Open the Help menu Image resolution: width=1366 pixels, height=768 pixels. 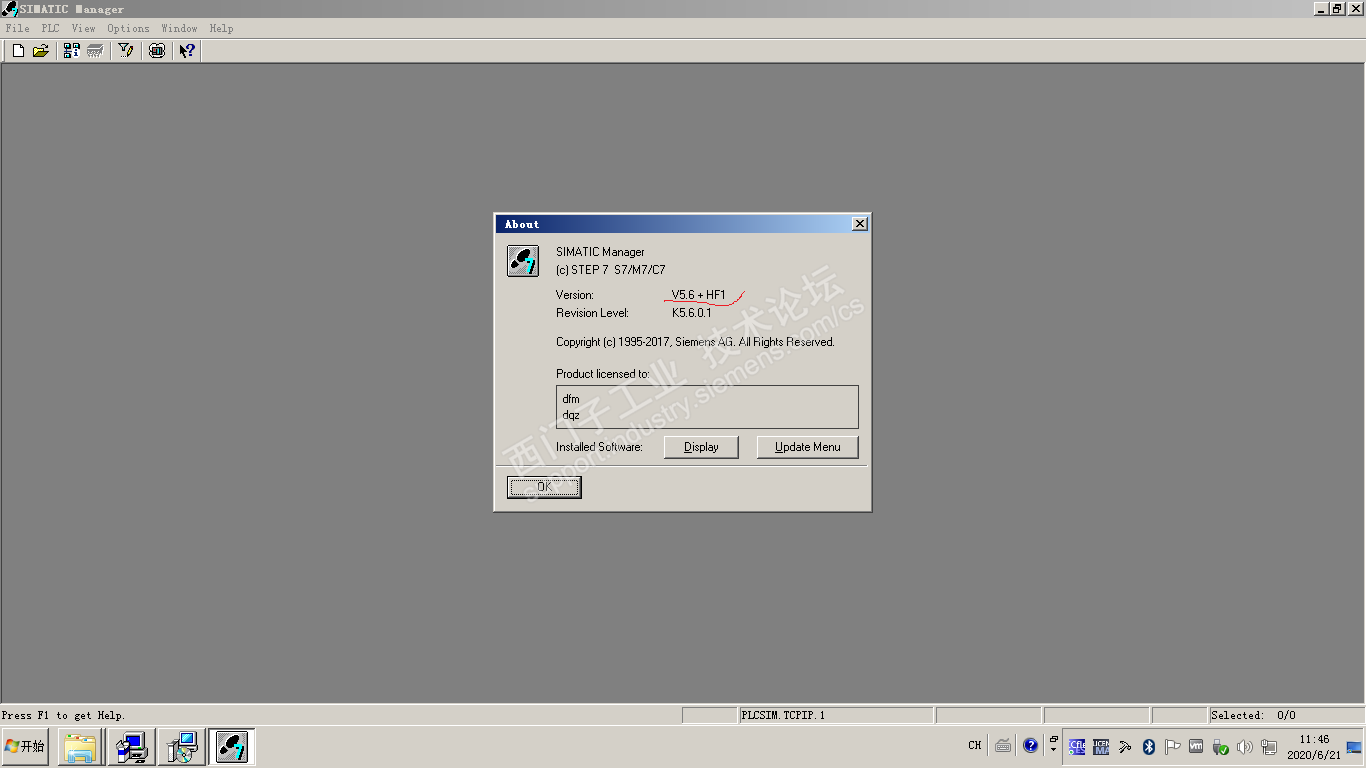click(221, 28)
